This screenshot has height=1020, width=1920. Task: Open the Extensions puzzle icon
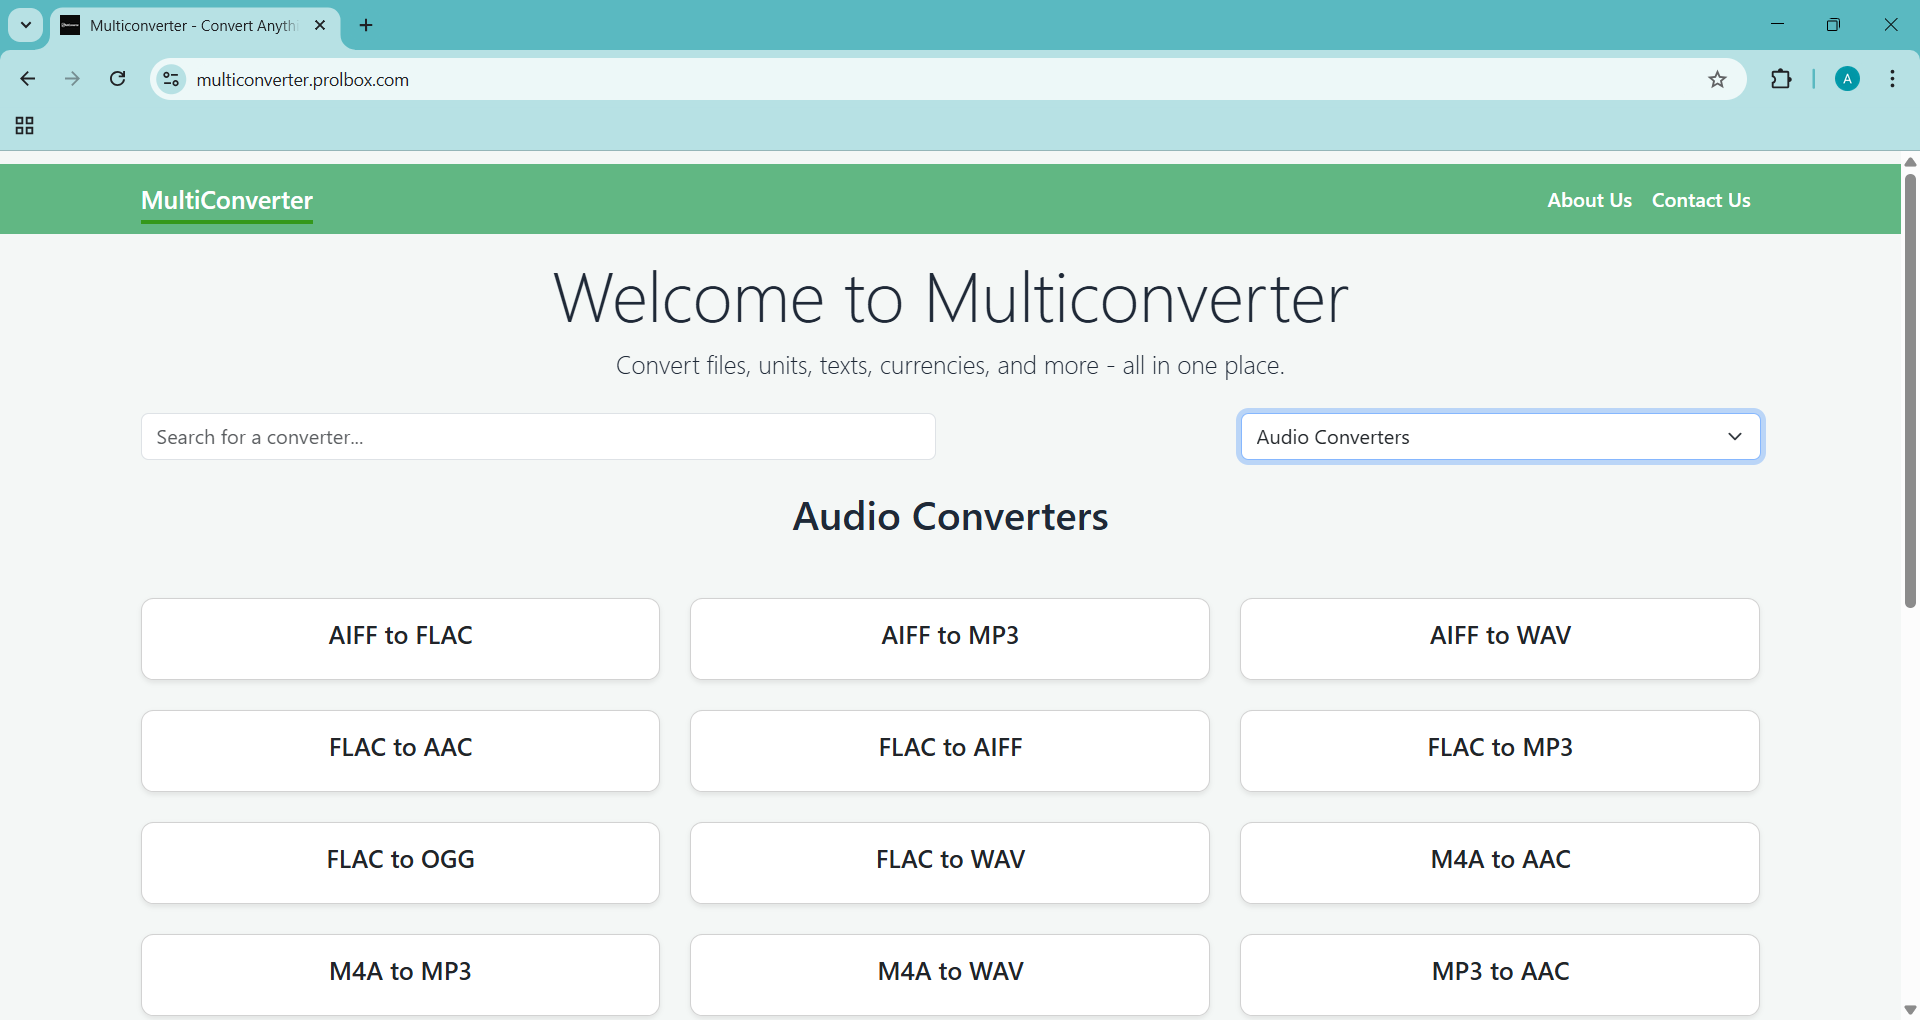1781,79
